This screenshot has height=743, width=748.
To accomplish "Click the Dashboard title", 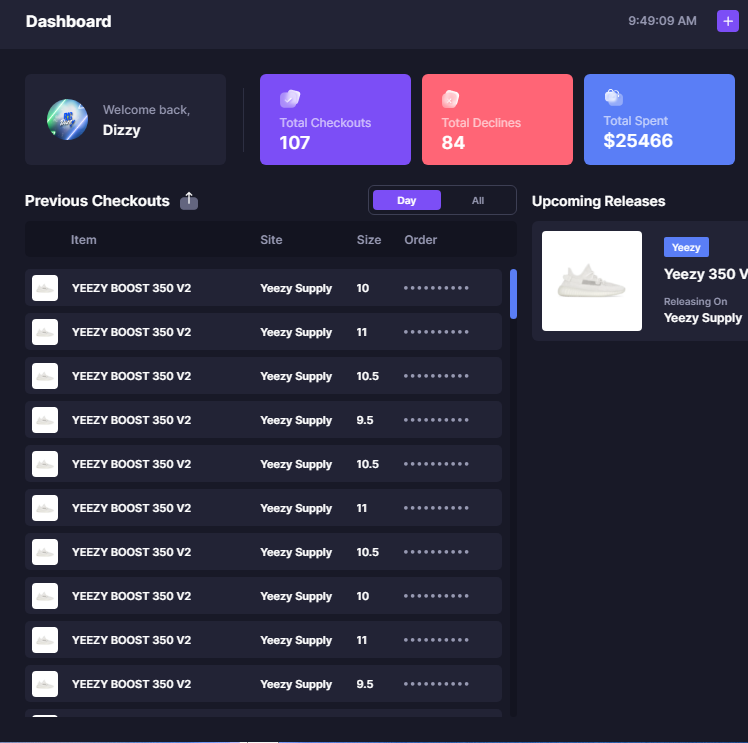I will pos(68,21).
